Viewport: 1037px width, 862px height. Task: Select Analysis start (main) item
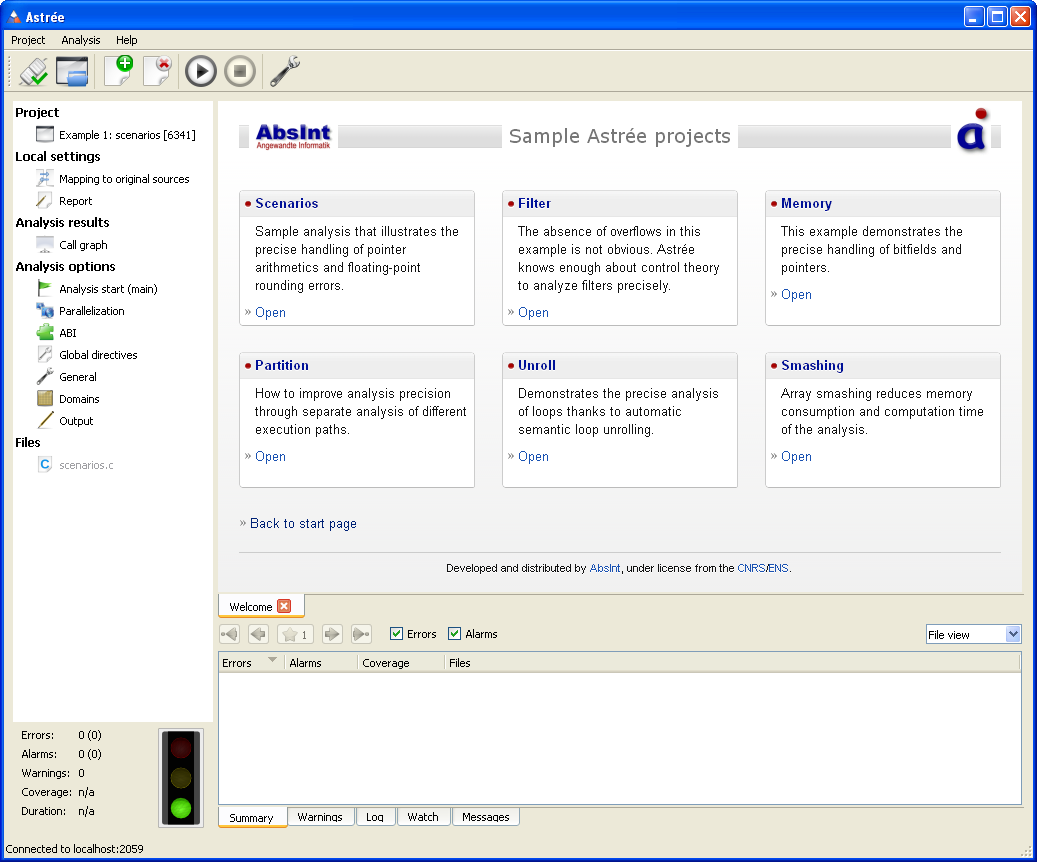pos(108,288)
